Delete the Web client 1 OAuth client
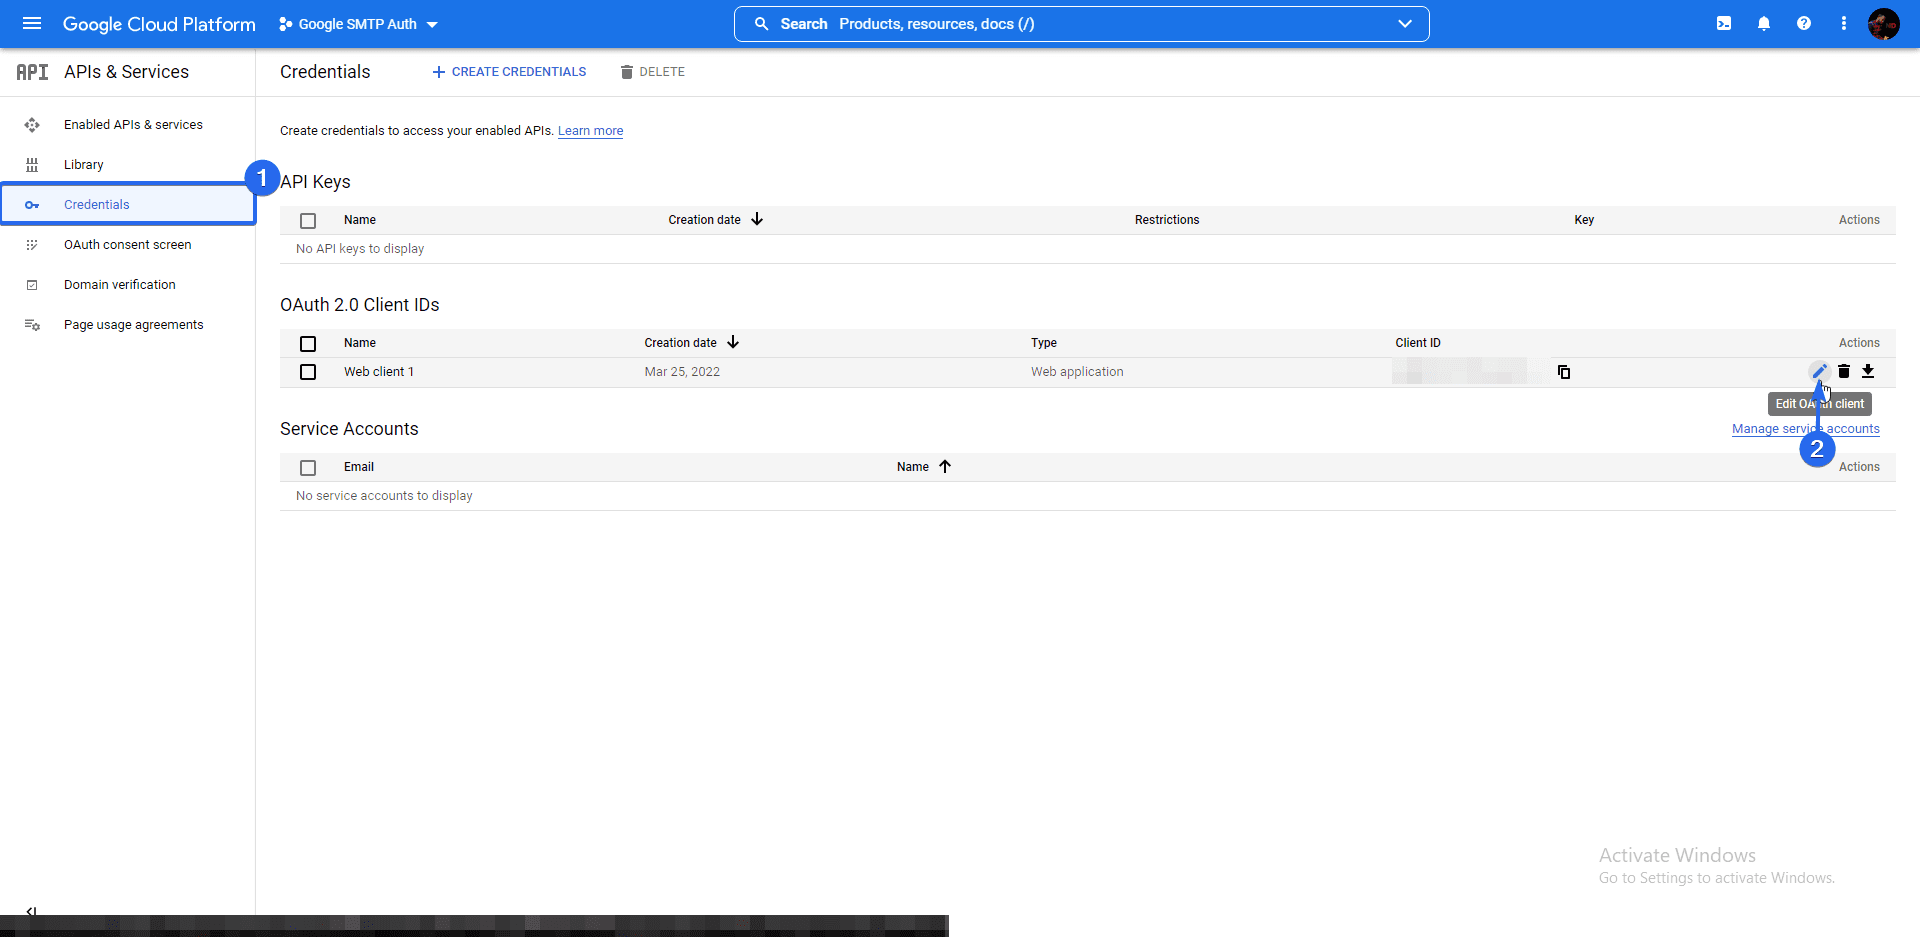Viewport: 1920px width, 937px height. click(x=1844, y=371)
